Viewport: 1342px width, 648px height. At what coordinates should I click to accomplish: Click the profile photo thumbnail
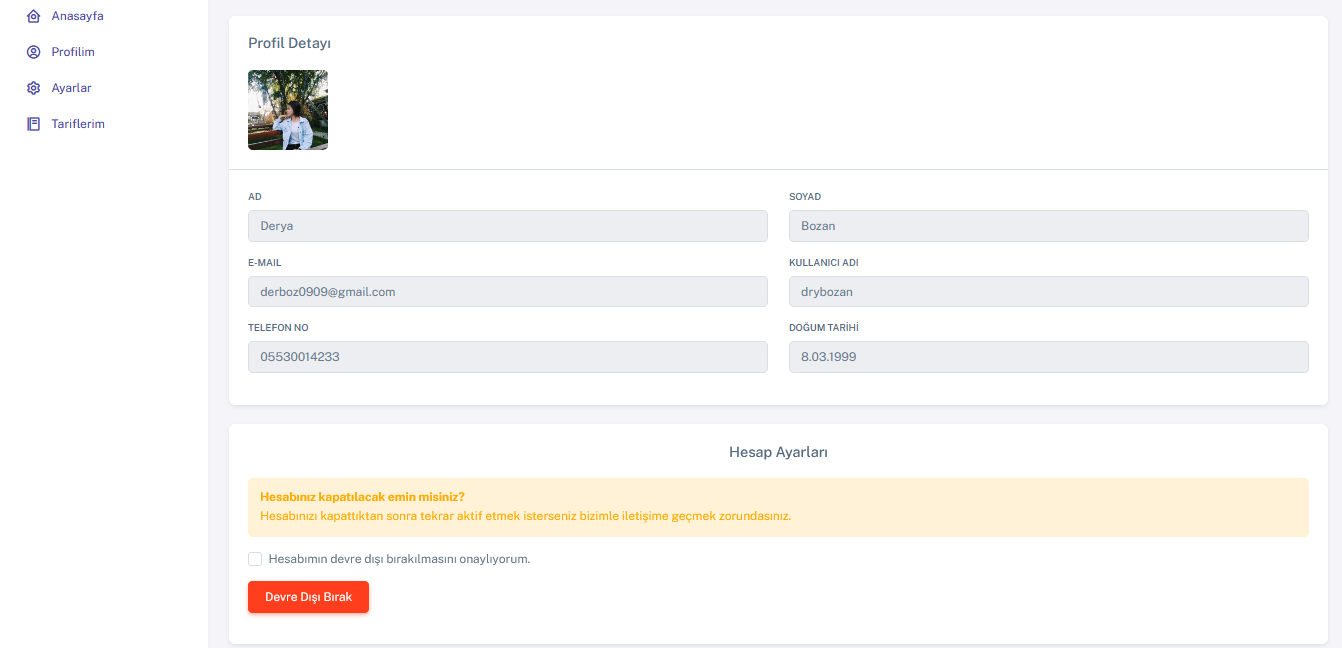click(x=288, y=110)
